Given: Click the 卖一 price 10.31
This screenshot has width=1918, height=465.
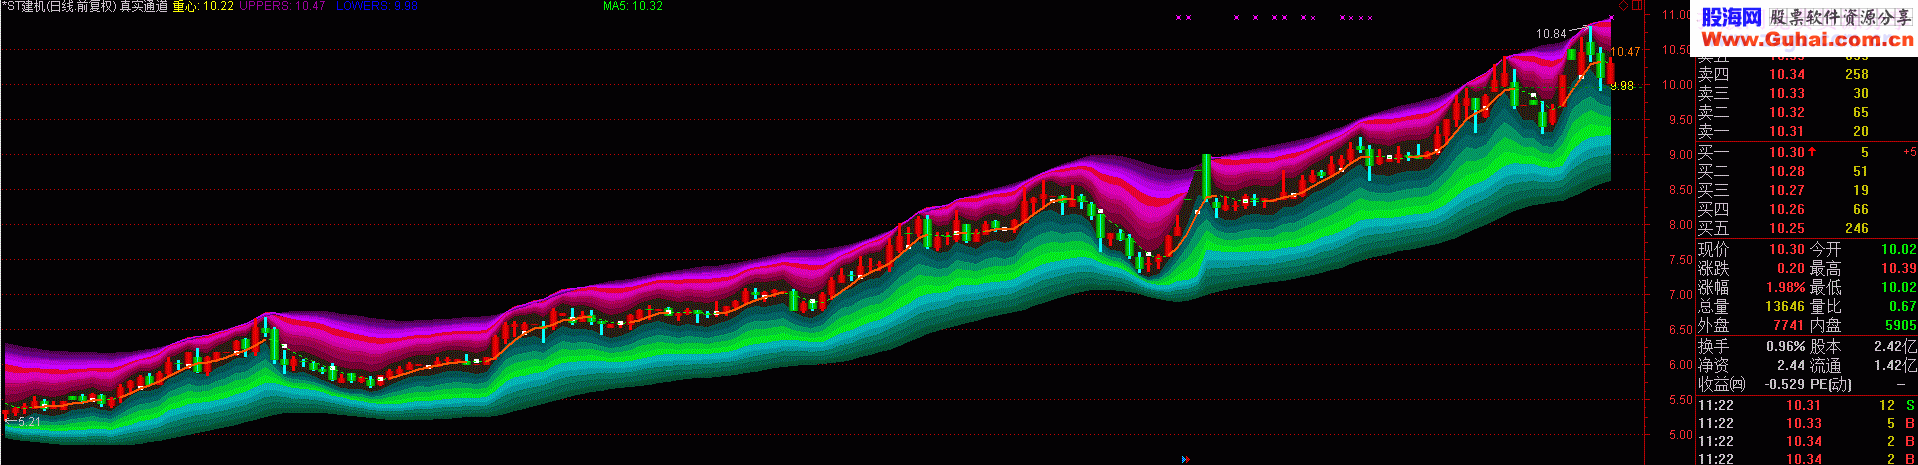Looking at the screenshot, I should coord(1787,131).
